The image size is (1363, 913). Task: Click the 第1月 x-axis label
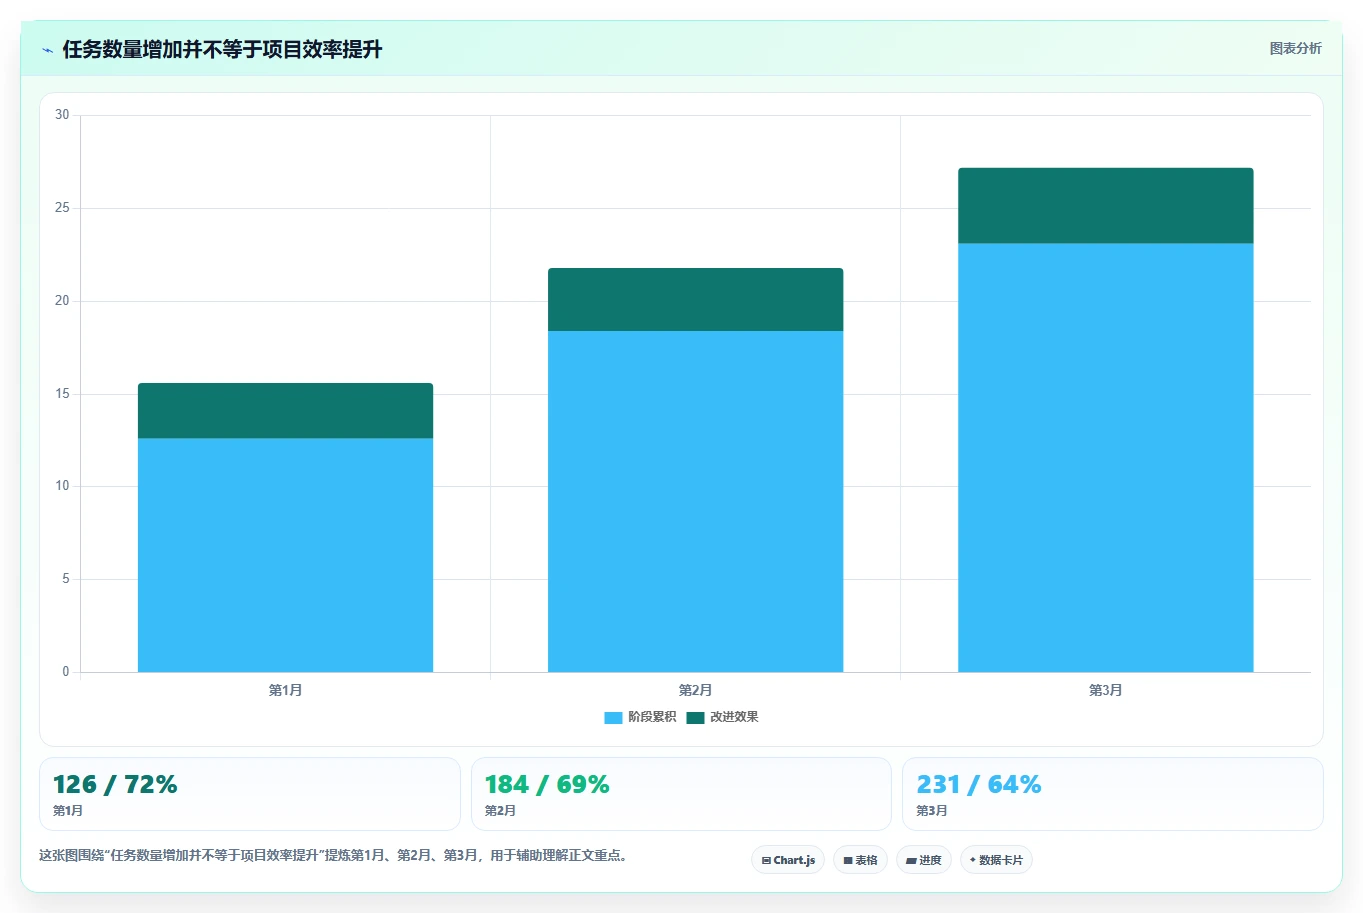285,690
